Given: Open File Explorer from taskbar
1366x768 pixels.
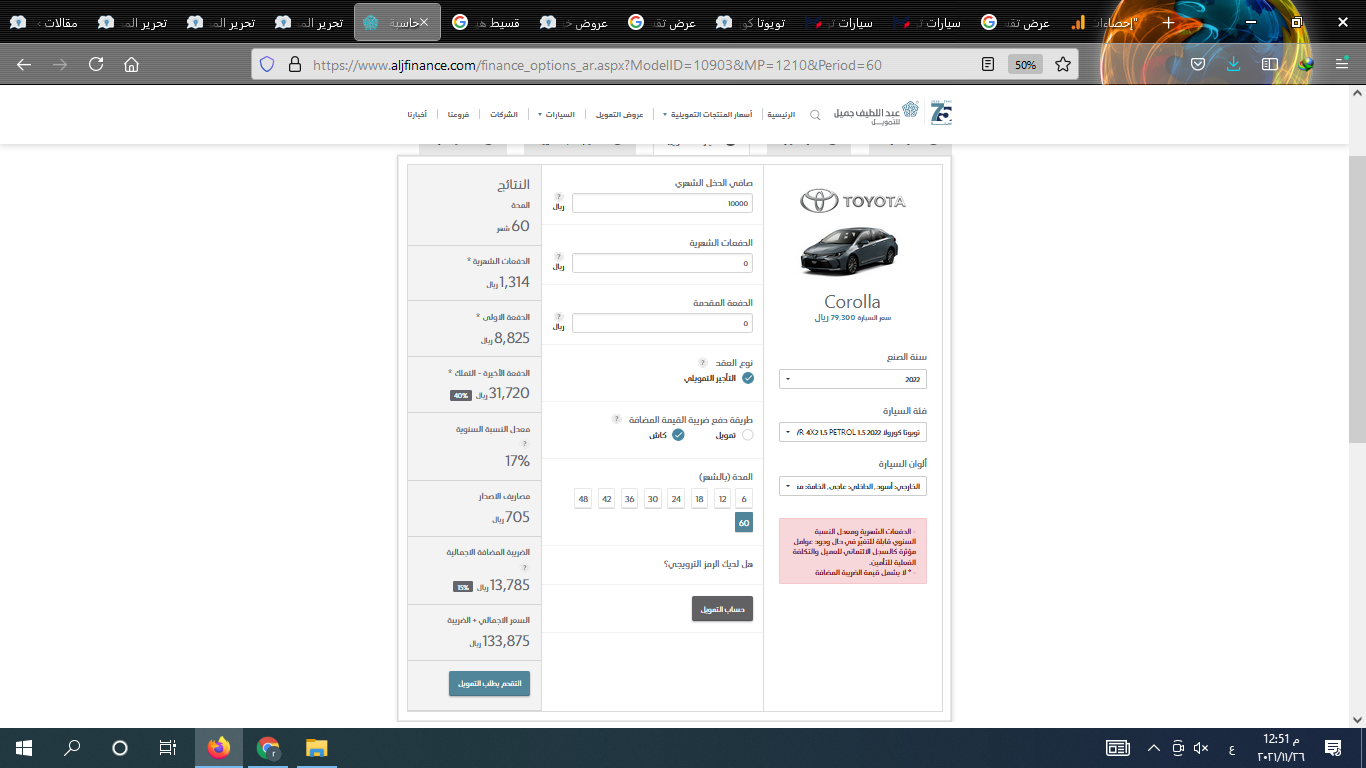Looking at the screenshot, I should [316, 748].
